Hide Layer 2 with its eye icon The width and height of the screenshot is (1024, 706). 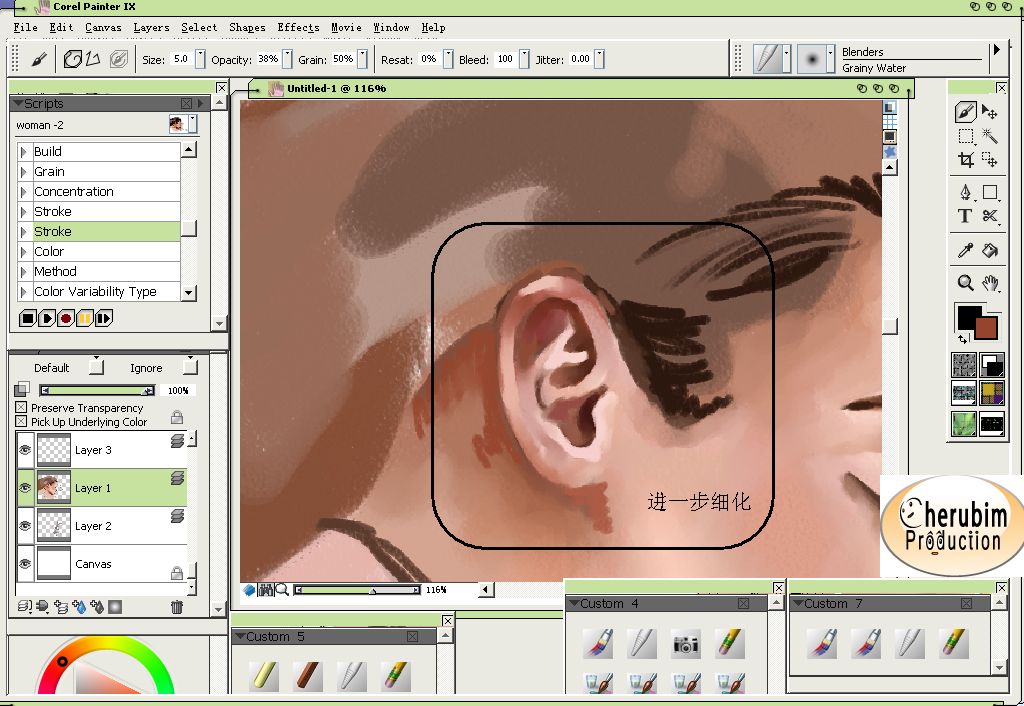(x=25, y=526)
